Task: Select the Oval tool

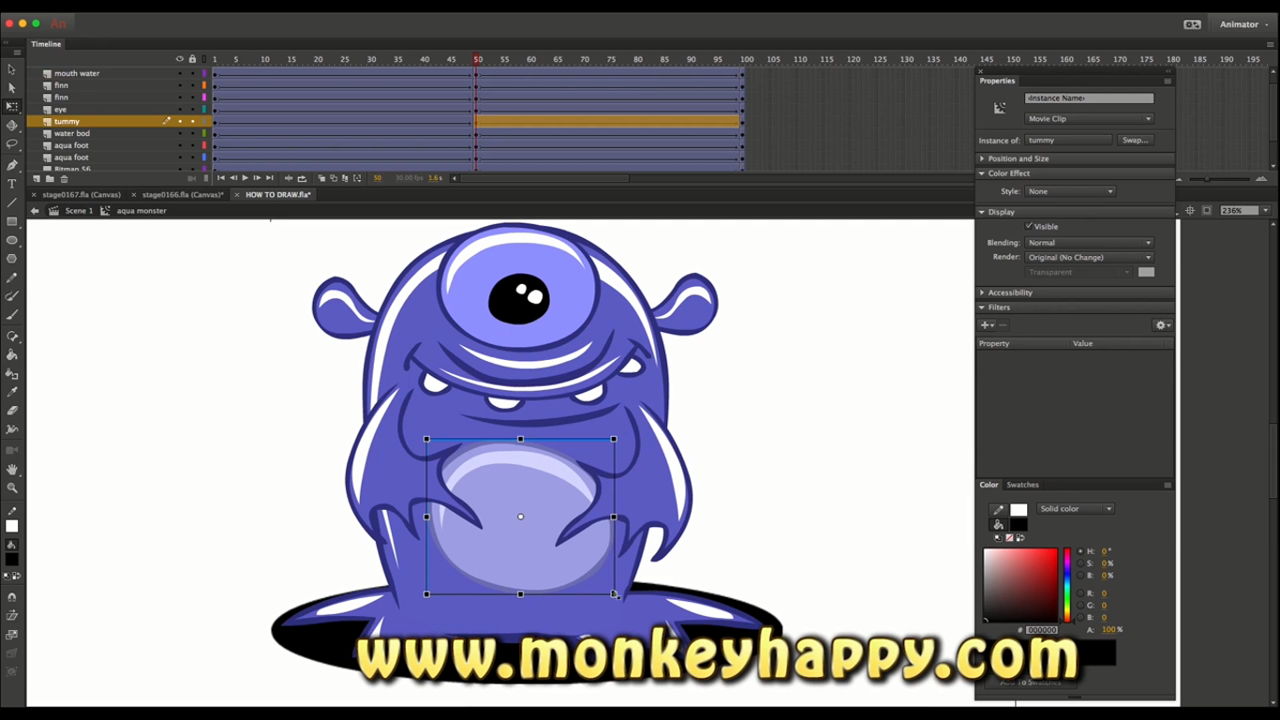Action: pos(12,240)
